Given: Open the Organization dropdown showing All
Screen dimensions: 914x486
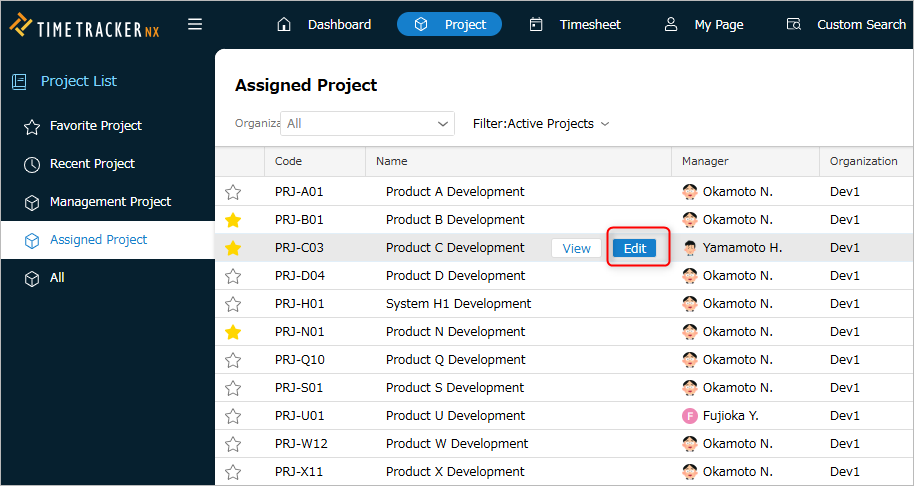Looking at the screenshot, I should pos(367,124).
